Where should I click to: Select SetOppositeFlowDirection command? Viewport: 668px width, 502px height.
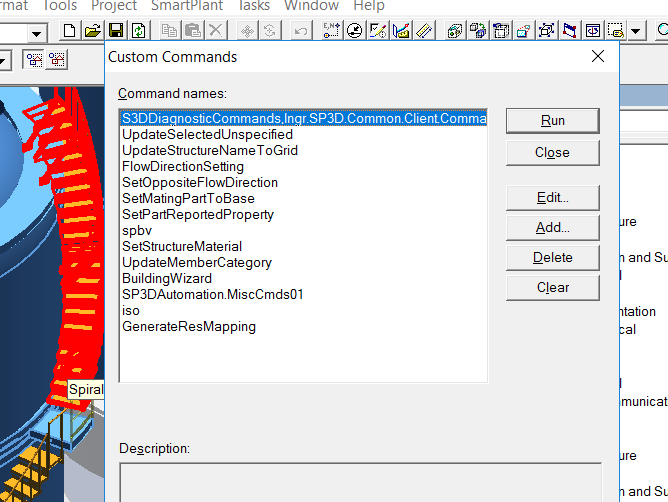(303, 182)
